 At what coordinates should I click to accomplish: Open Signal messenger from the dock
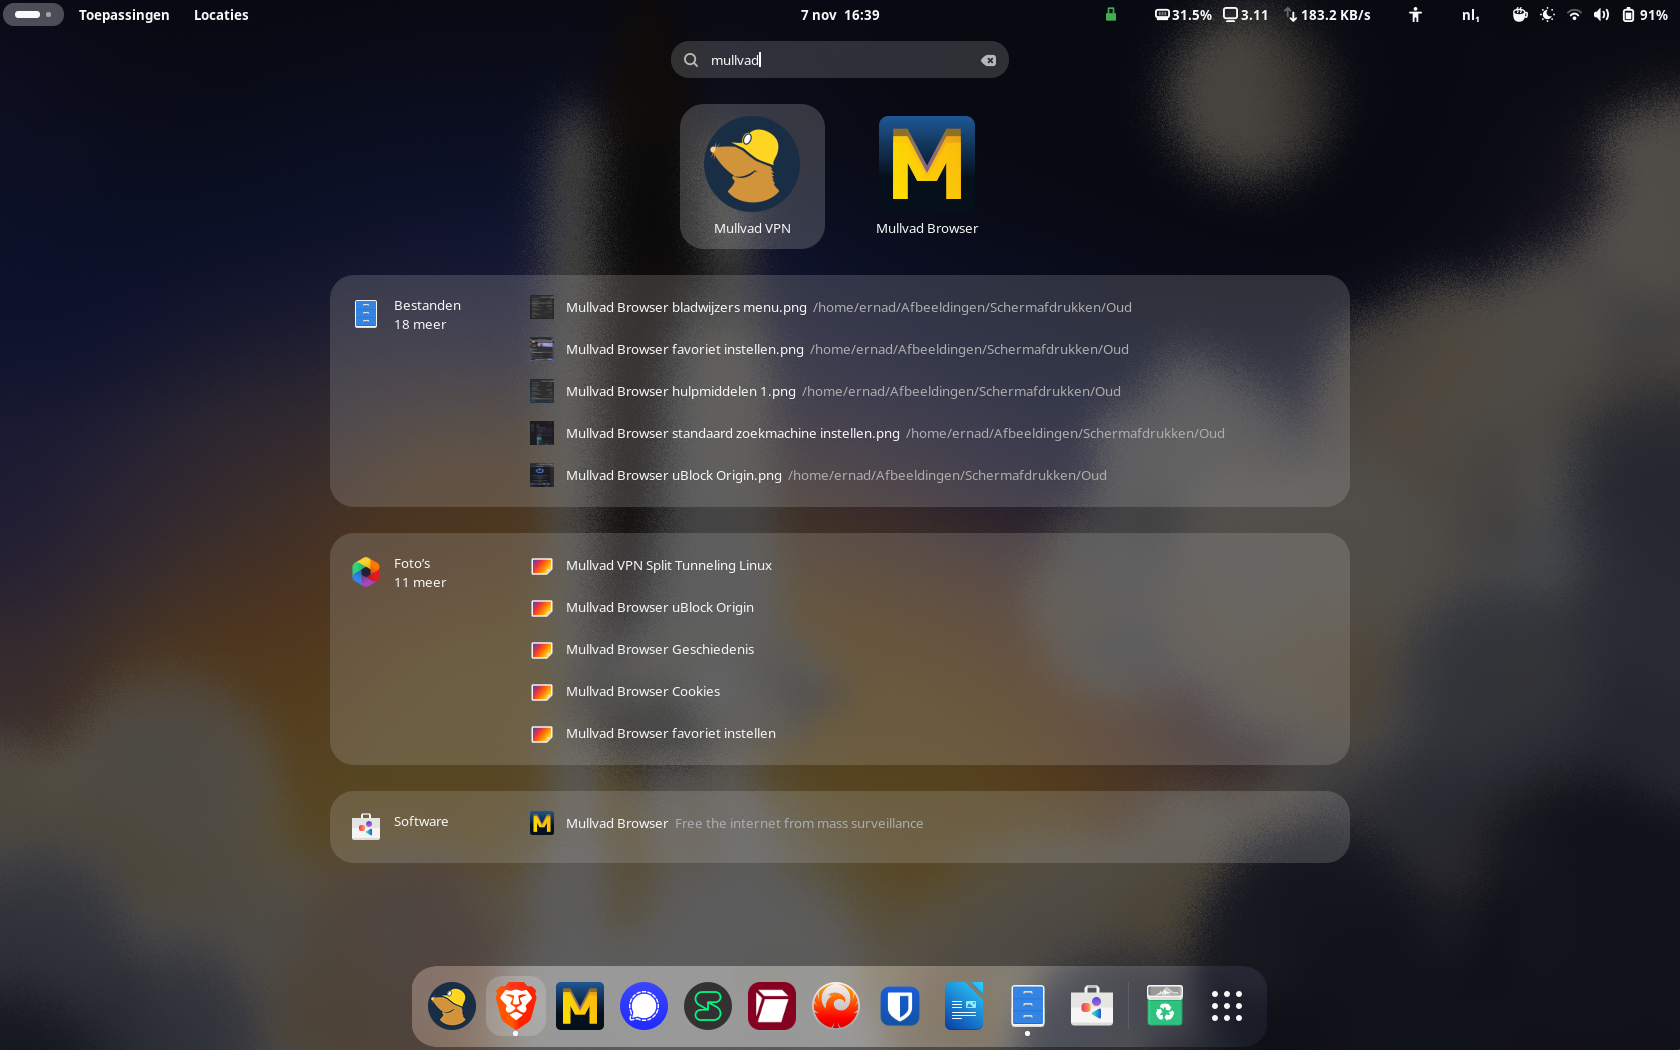tap(644, 1006)
